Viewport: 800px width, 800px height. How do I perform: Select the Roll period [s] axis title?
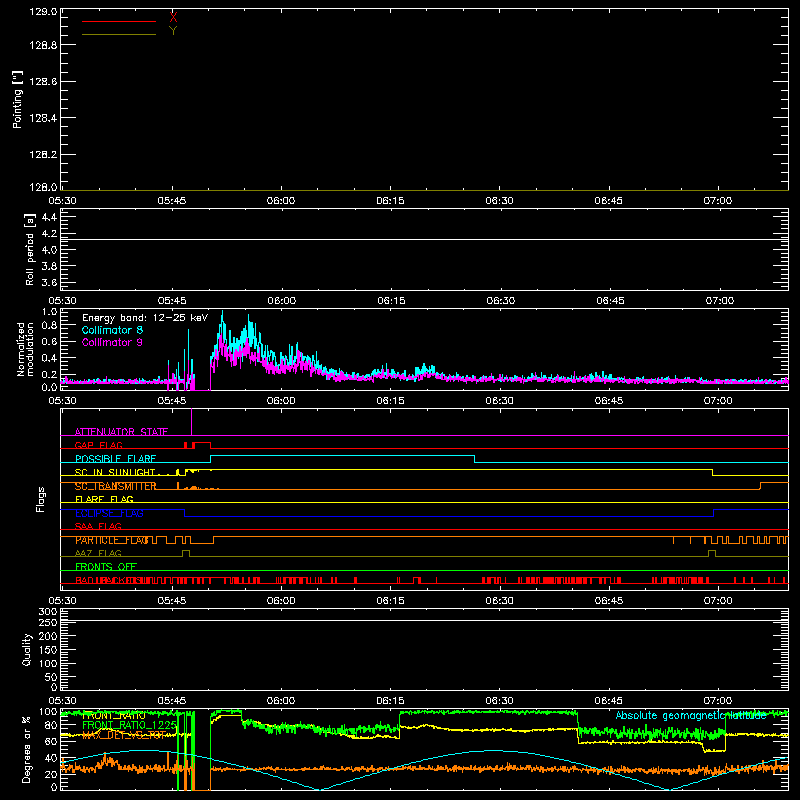[x=30, y=249]
